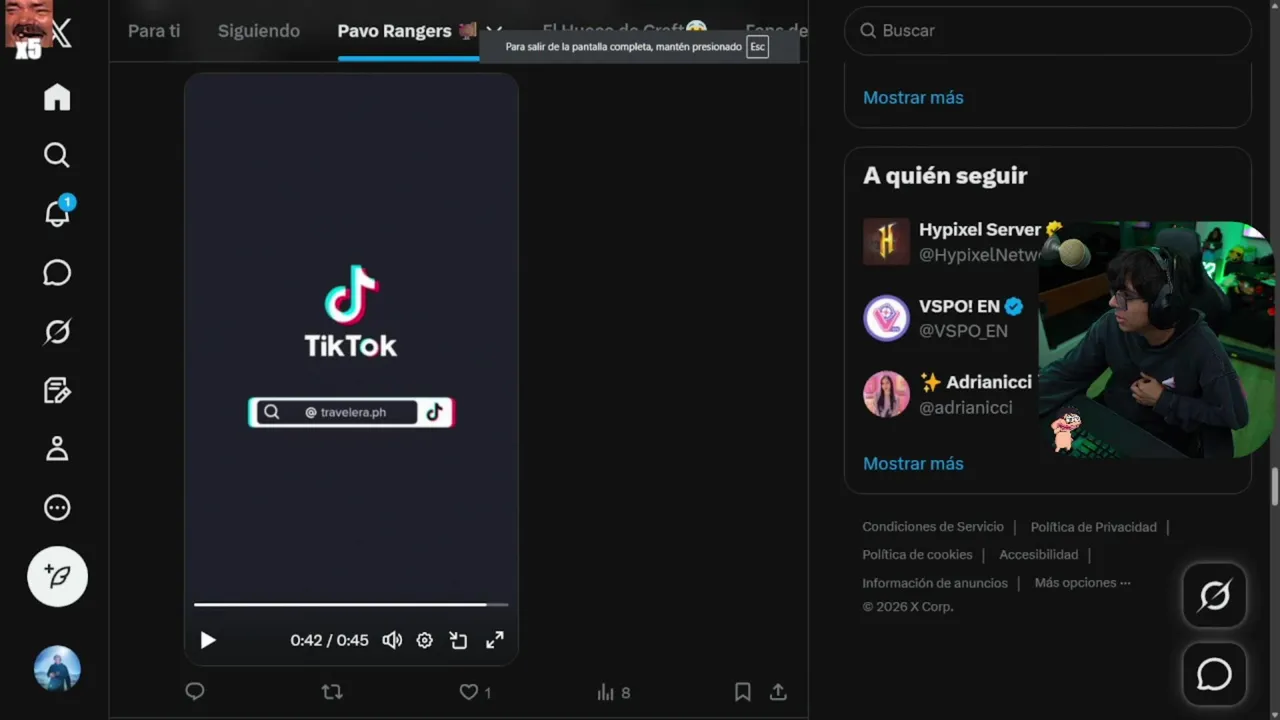1280x720 pixels.
Task: Switch to Siguiendo tab
Action: [259, 31]
